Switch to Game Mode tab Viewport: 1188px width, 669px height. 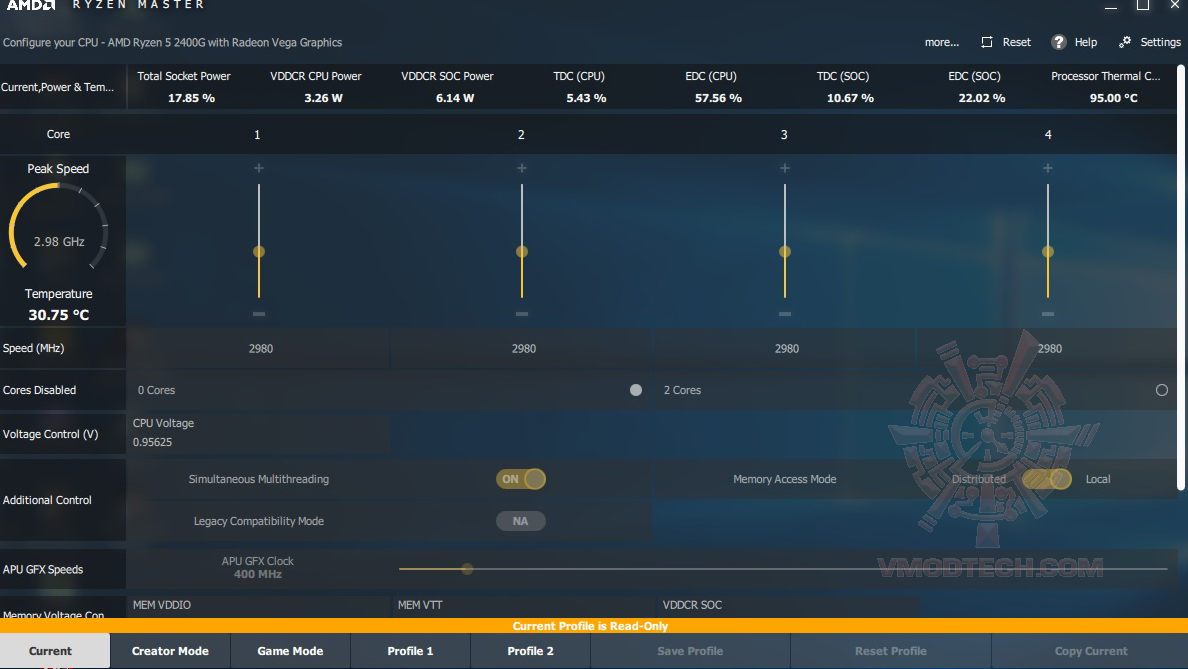[x=290, y=651]
